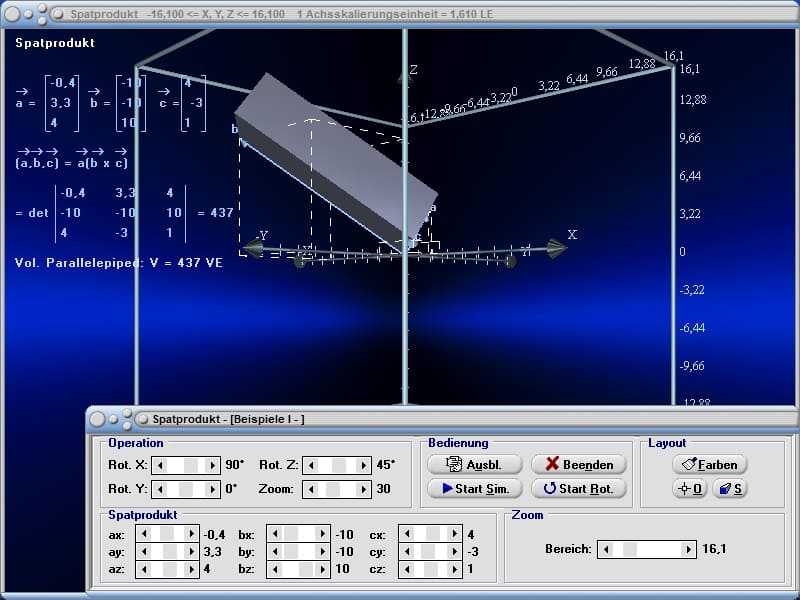Screen dimensions: 800x600
Task: Decrease bz using its left arrow
Action: click(x=275, y=569)
